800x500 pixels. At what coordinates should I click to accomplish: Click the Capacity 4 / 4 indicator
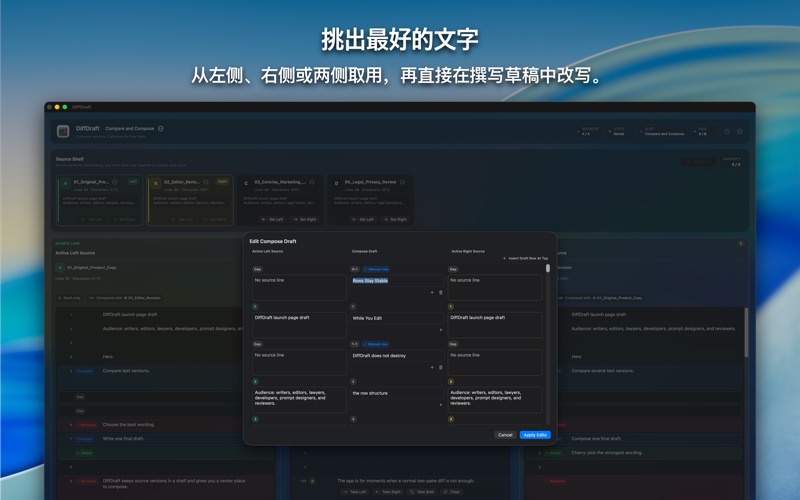[732, 162]
